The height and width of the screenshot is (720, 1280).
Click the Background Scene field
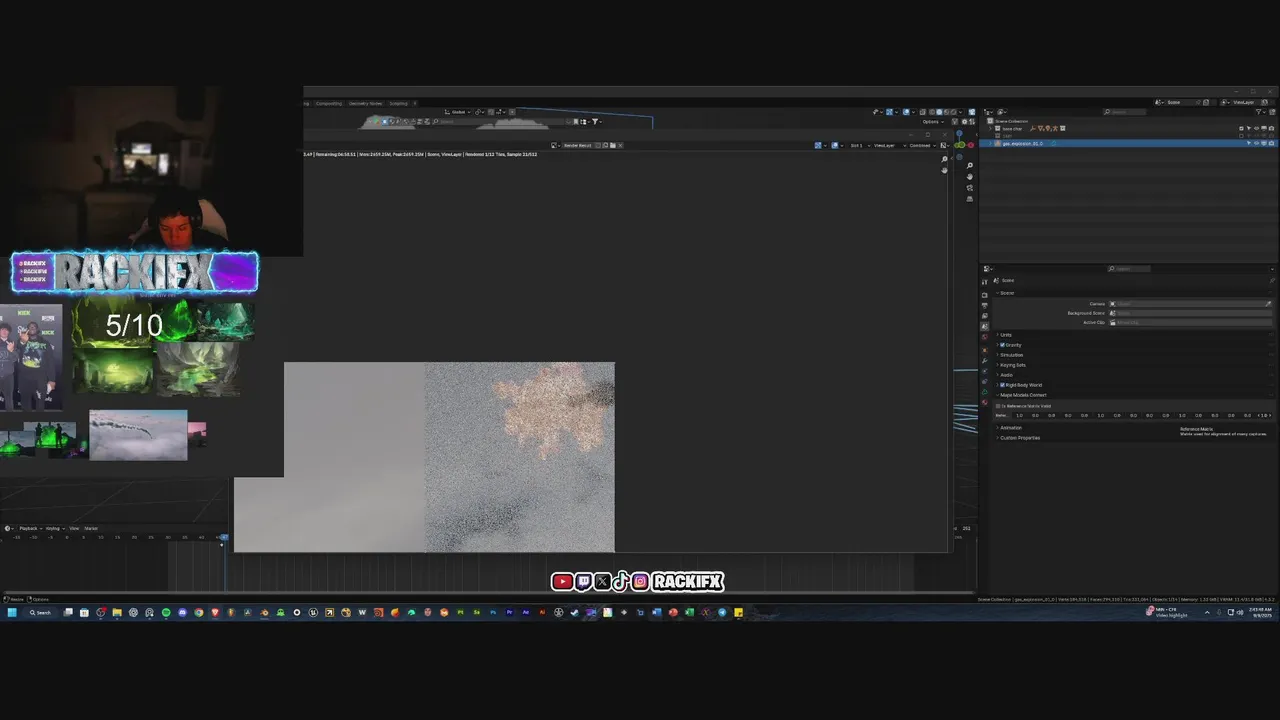pos(1190,313)
